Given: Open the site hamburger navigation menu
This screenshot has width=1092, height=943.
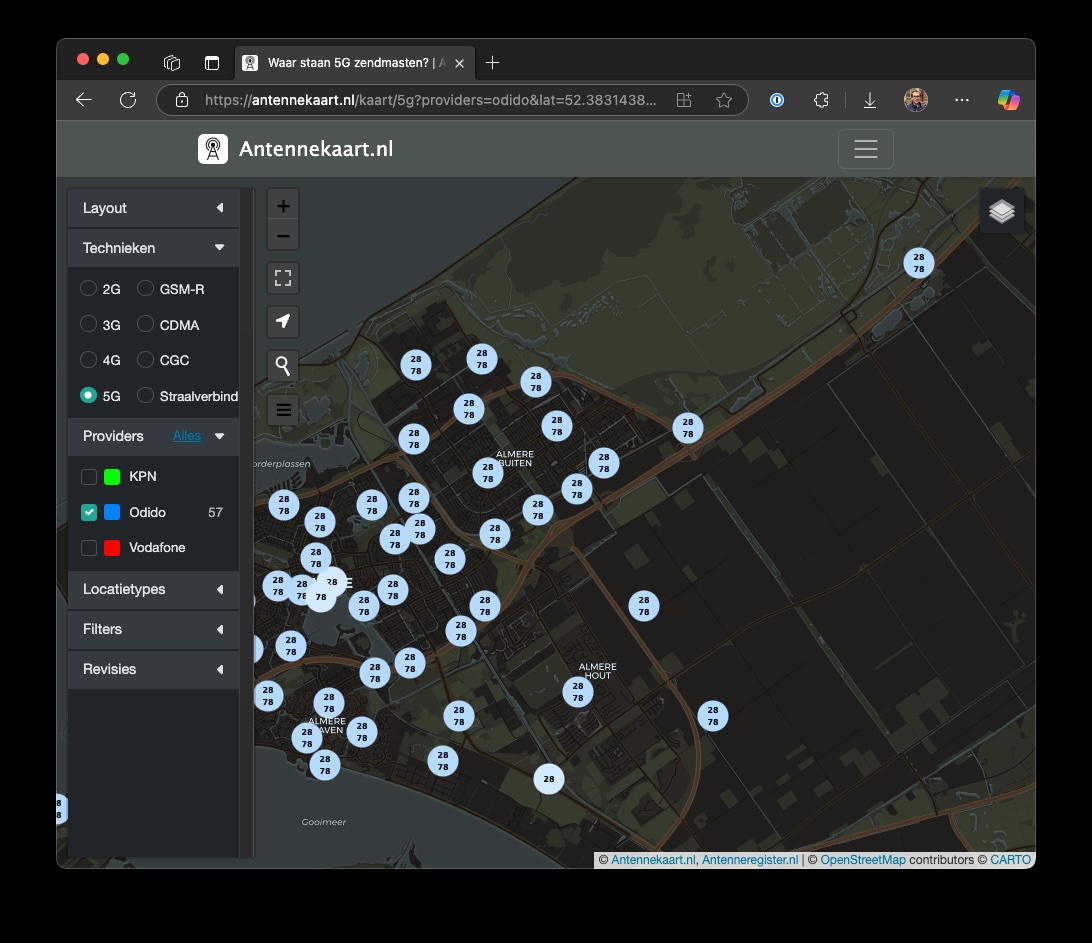Looking at the screenshot, I should (x=865, y=149).
